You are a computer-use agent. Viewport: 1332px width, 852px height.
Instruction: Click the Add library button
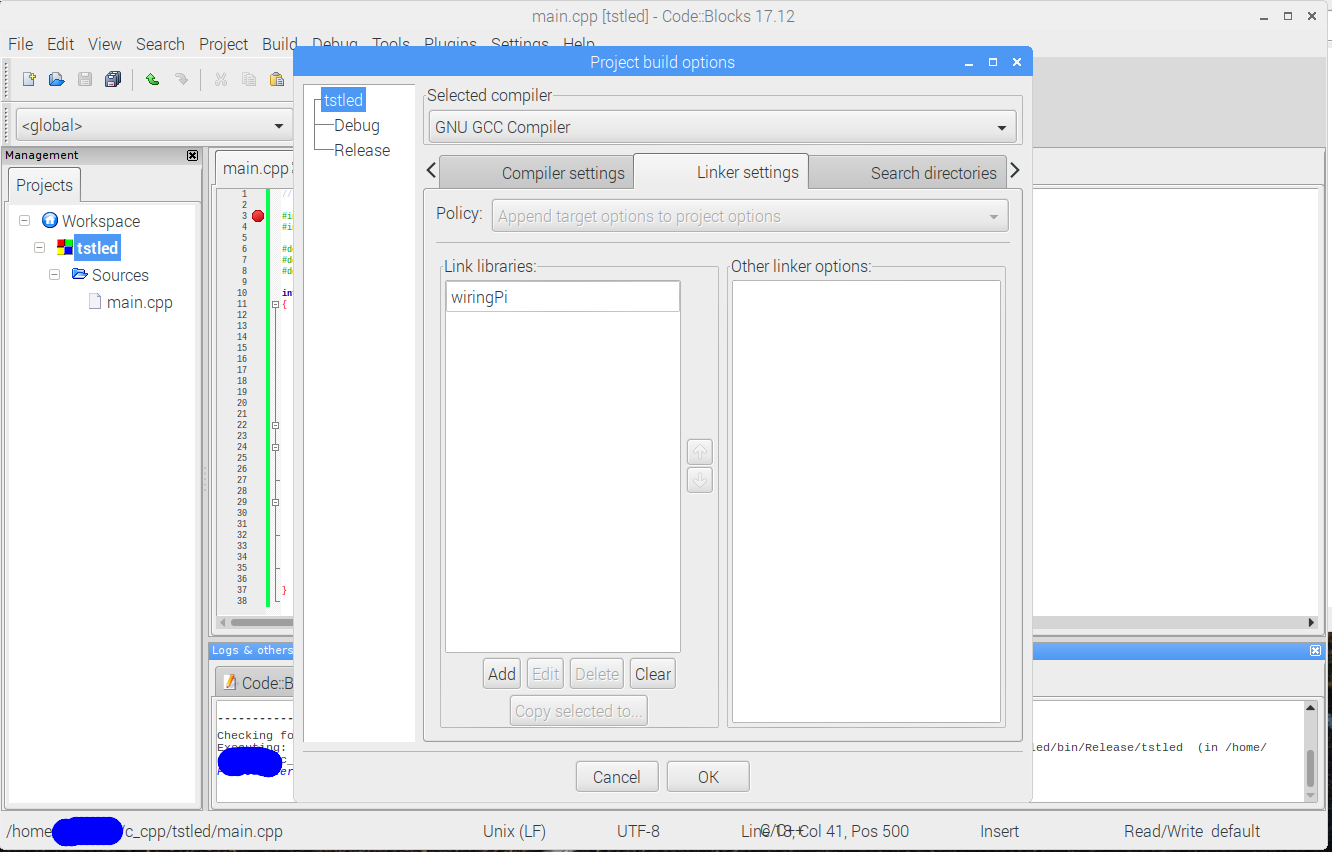[x=502, y=674]
